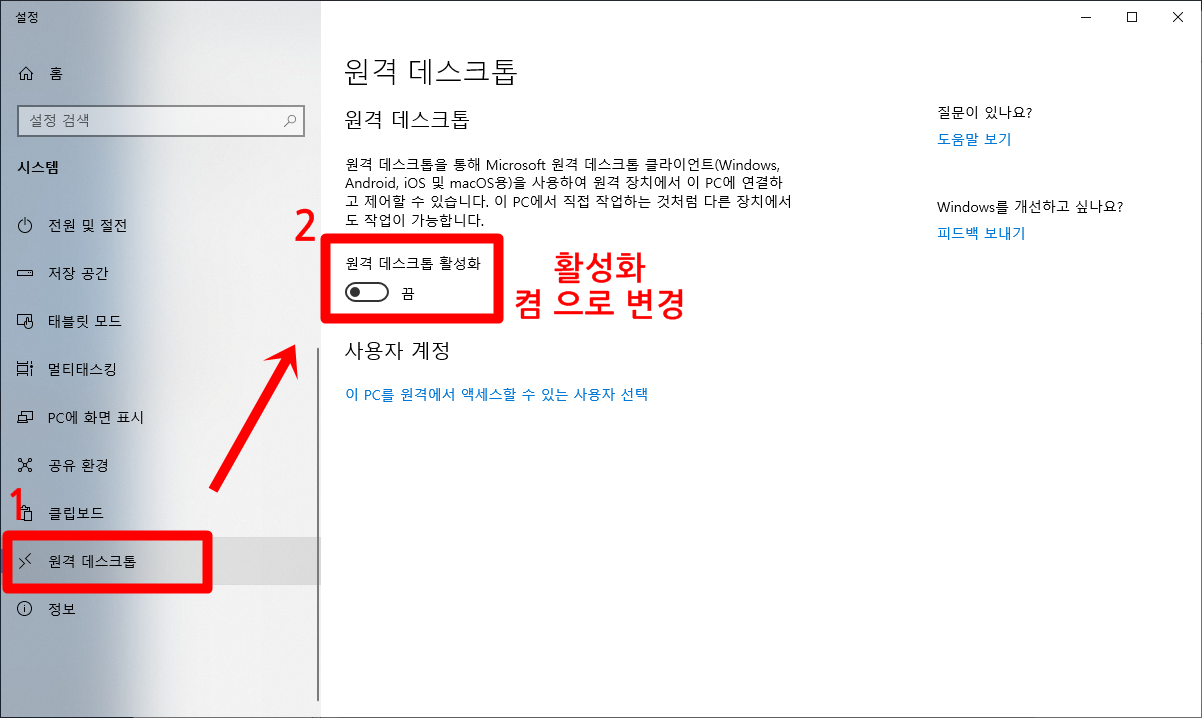The width and height of the screenshot is (1202, 718).
Task: Focus the 설정 검색 search box
Action: pos(160,121)
